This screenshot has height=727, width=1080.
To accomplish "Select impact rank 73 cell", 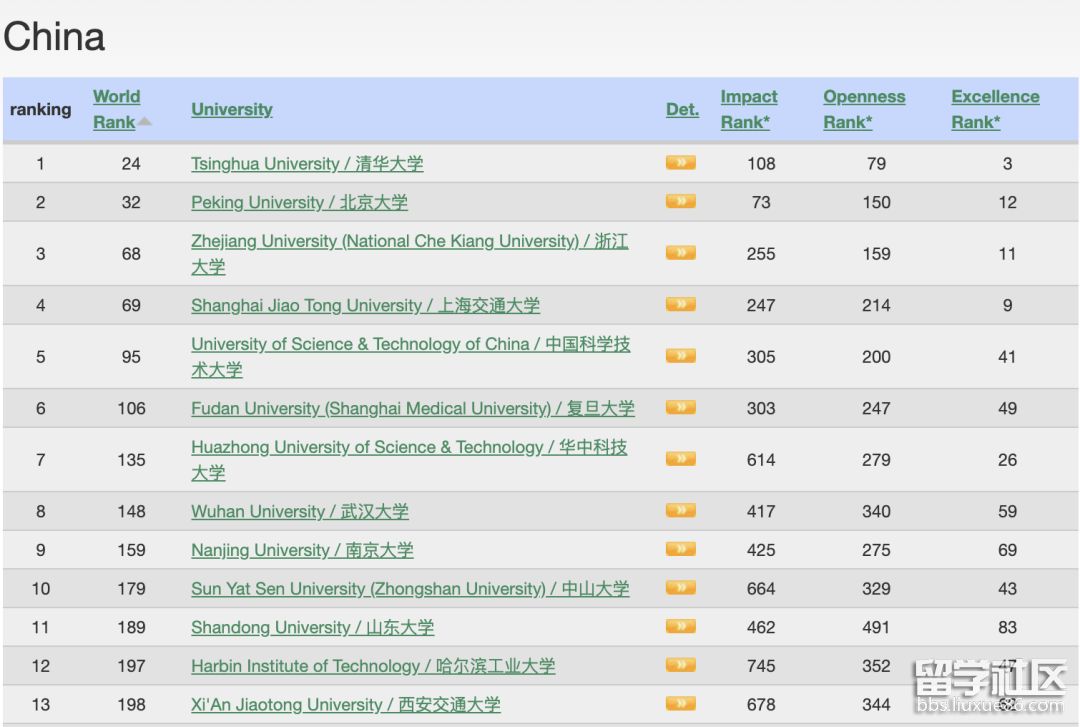I will pyautogui.click(x=761, y=203).
